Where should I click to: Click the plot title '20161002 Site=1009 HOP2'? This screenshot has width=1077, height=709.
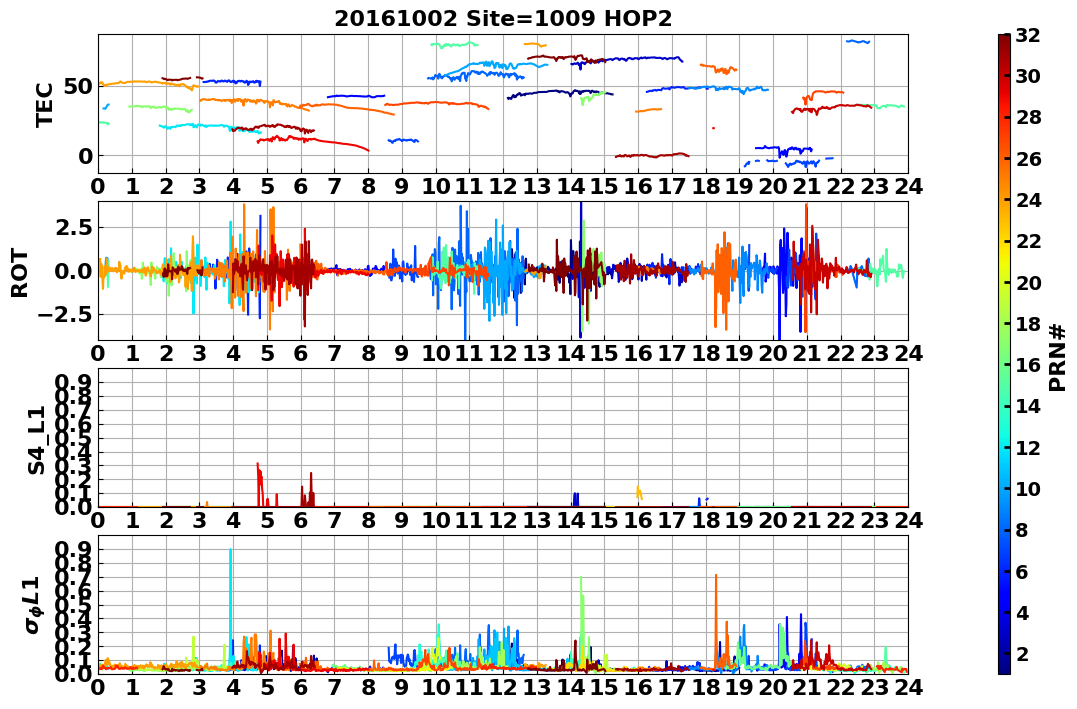tap(503, 19)
